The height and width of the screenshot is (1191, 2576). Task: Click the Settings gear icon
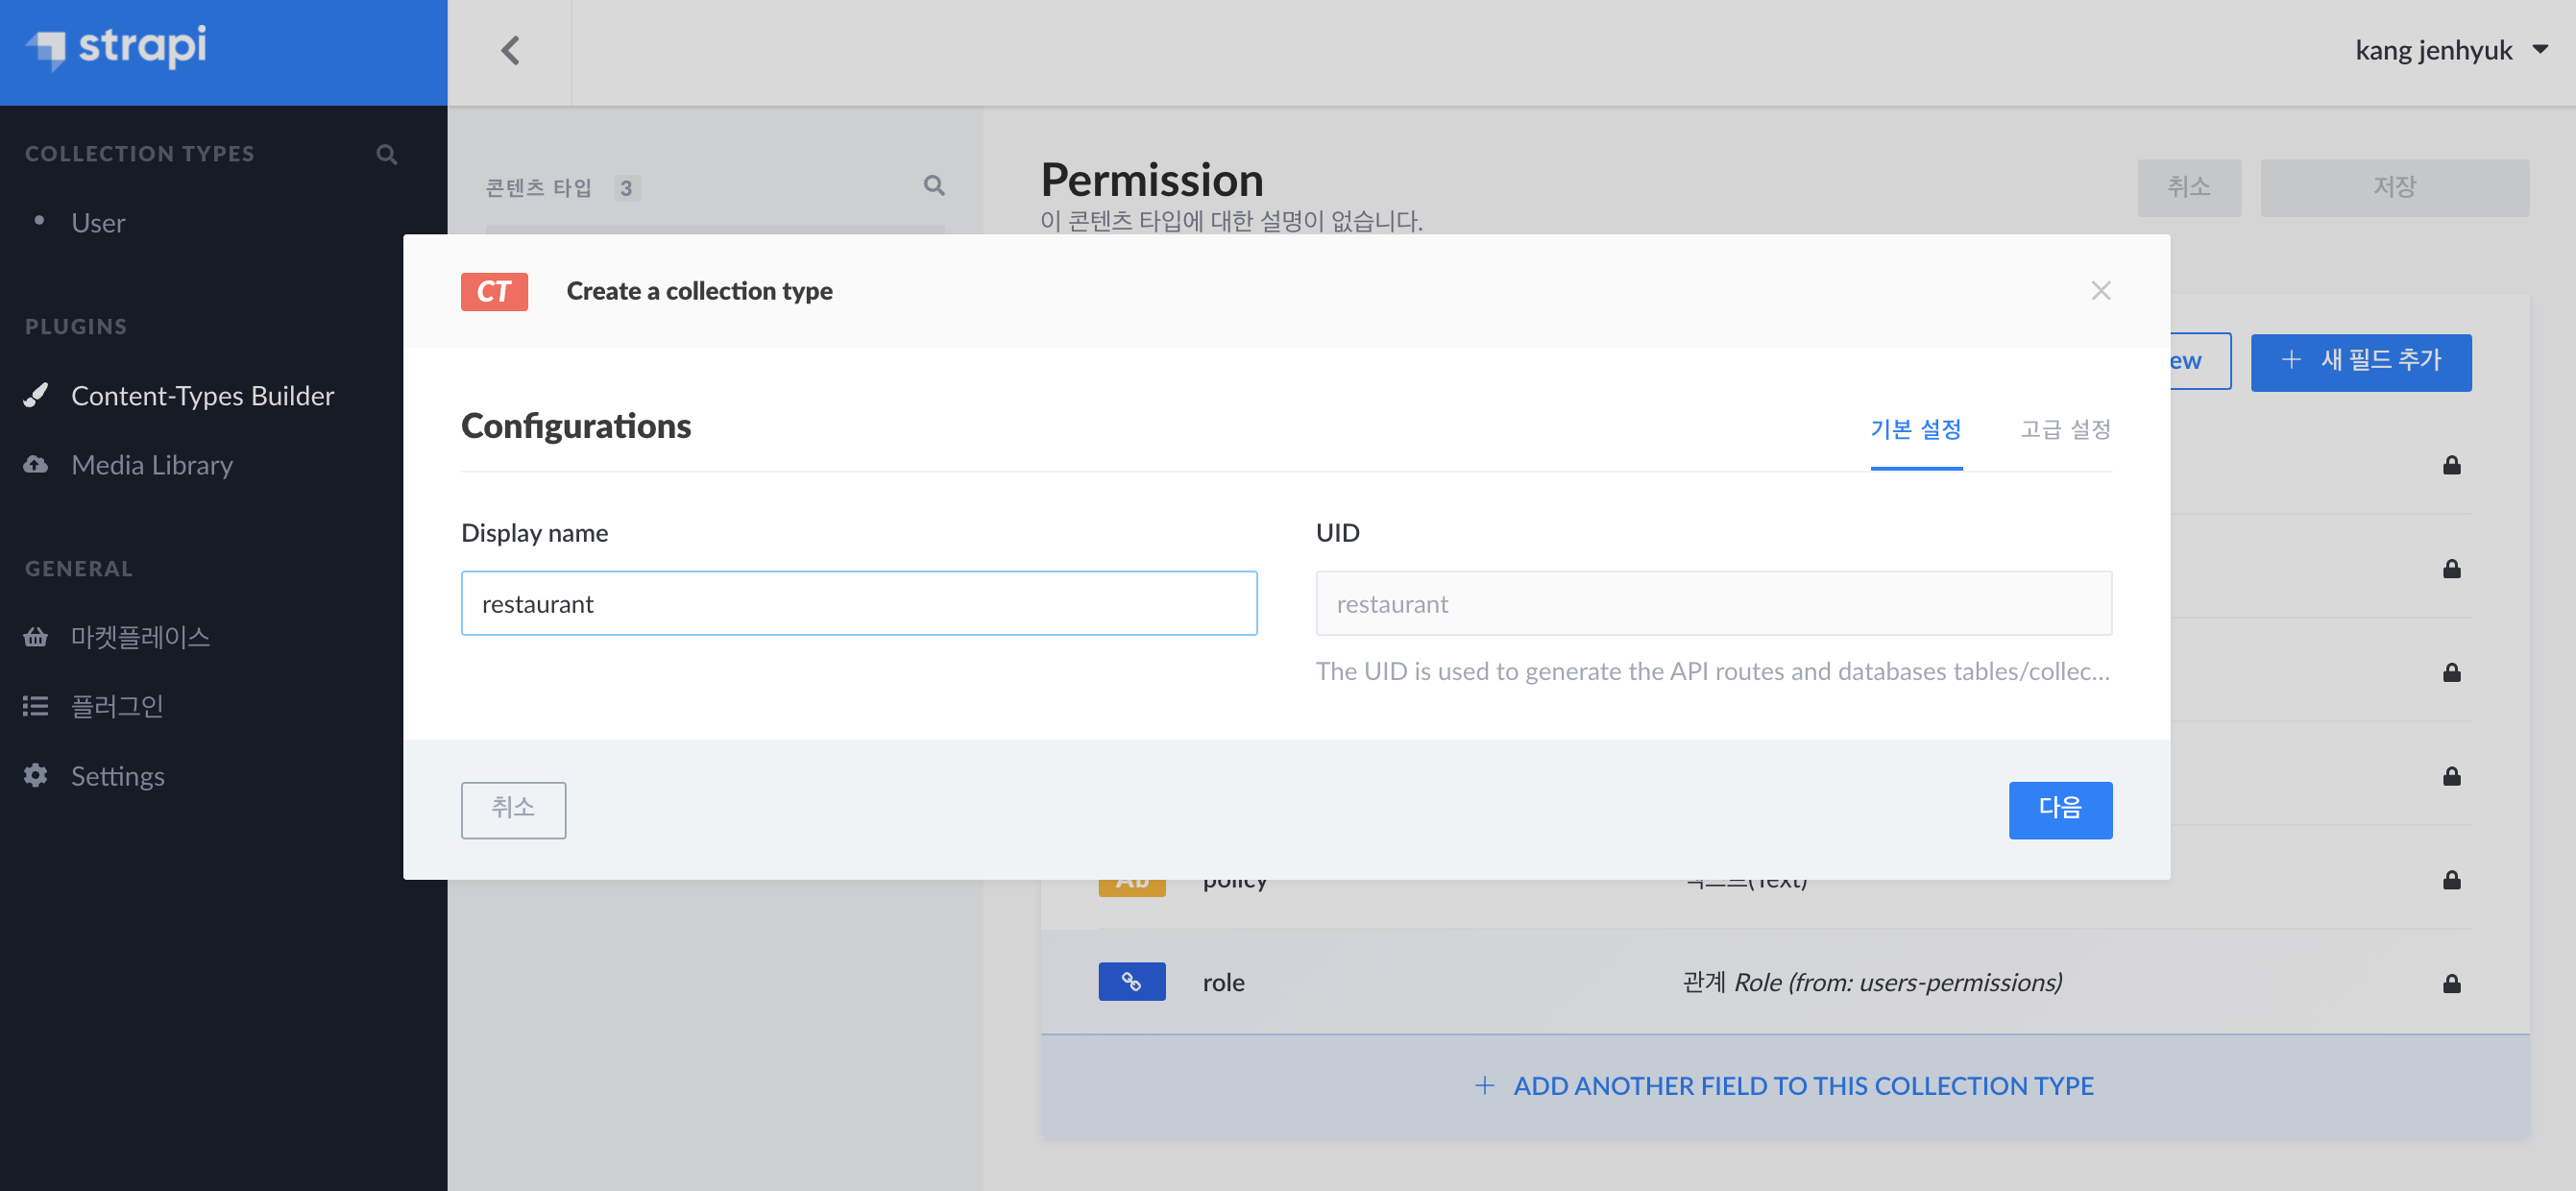[36, 775]
